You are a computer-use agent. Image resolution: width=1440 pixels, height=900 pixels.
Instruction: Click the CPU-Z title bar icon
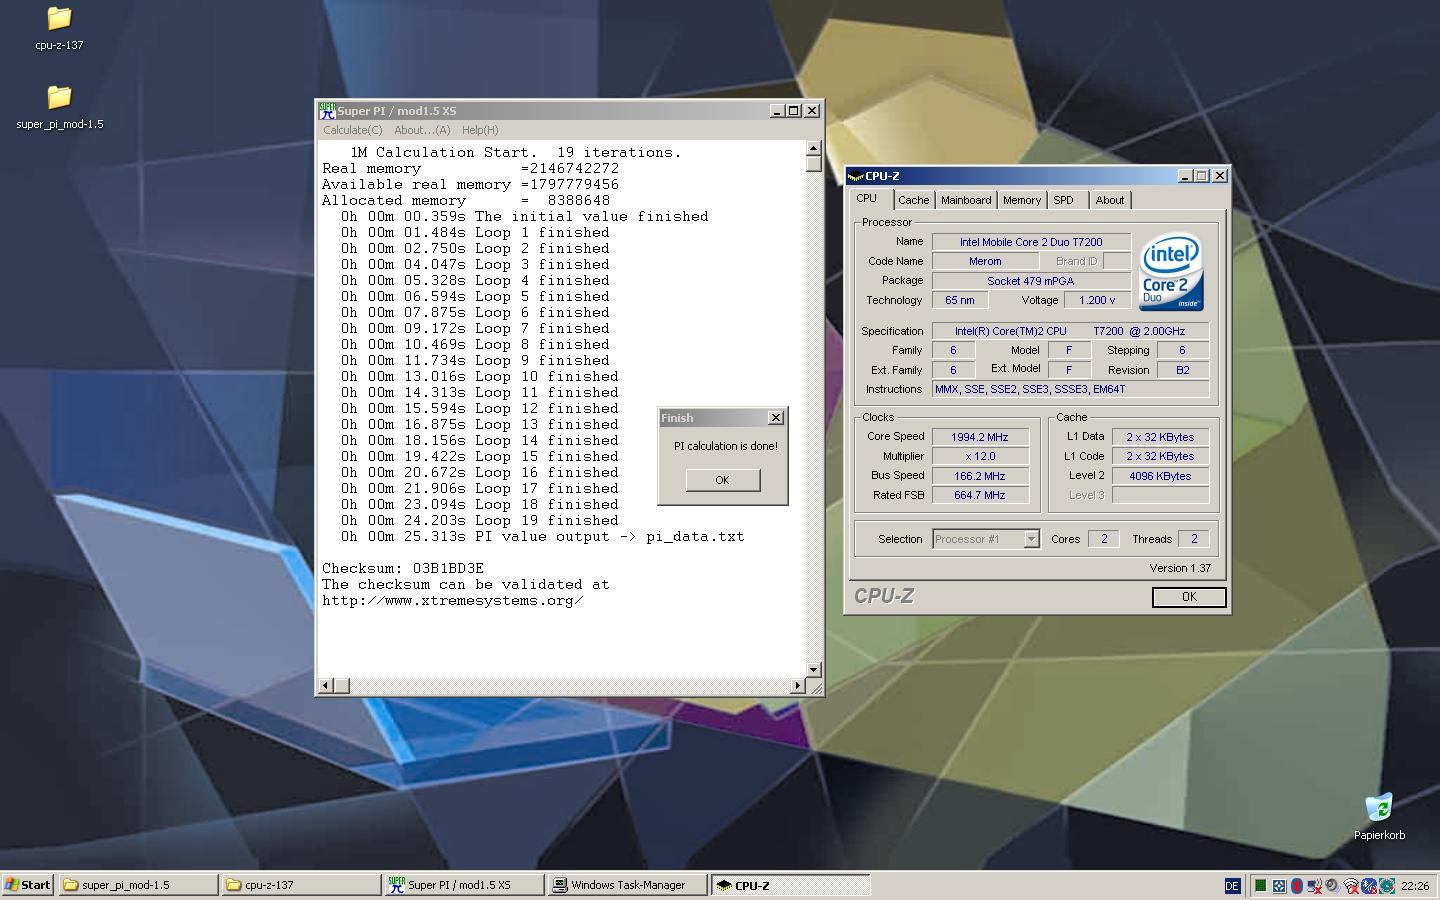point(855,176)
